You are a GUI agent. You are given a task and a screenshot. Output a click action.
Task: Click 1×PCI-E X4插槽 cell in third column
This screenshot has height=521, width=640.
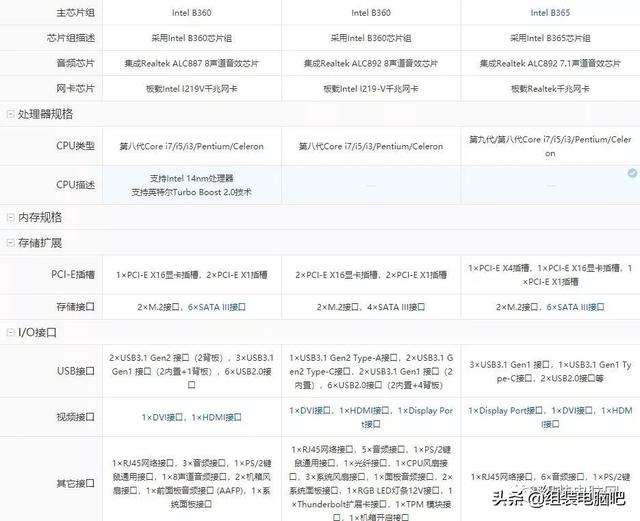click(550, 275)
